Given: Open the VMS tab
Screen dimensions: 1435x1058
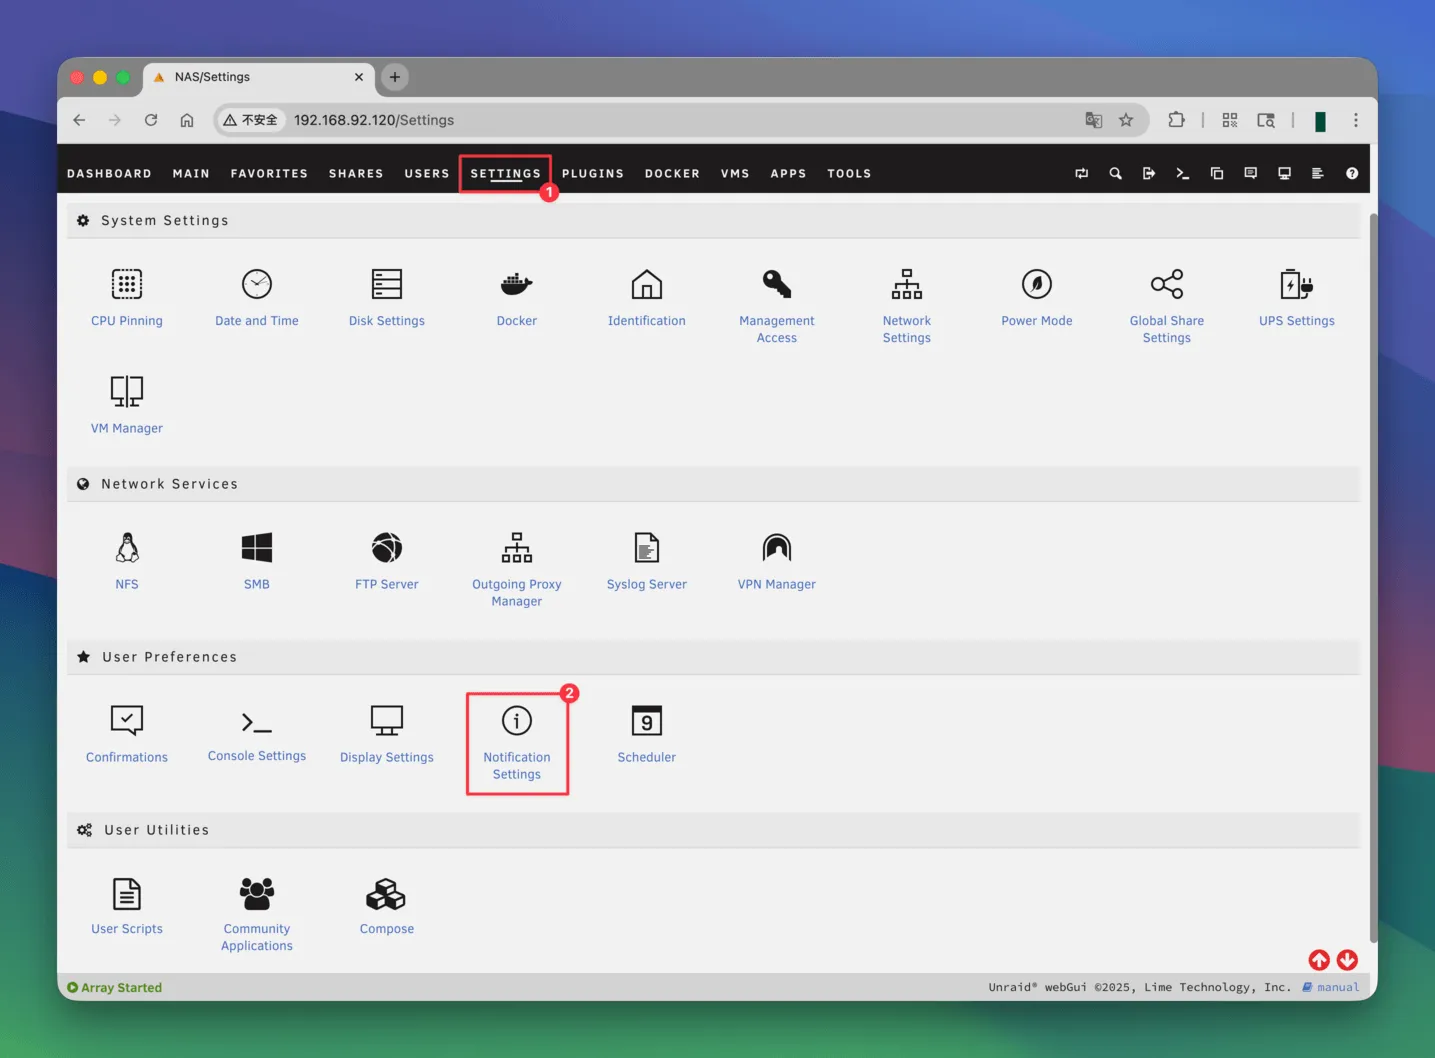Looking at the screenshot, I should (x=735, y=173).
